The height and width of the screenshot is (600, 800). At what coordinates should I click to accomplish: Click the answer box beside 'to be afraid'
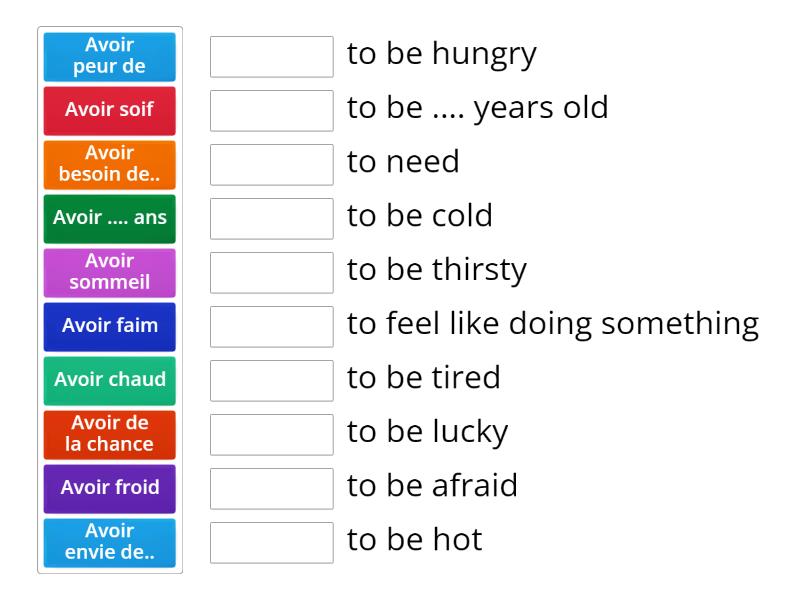tap(271, 489)
